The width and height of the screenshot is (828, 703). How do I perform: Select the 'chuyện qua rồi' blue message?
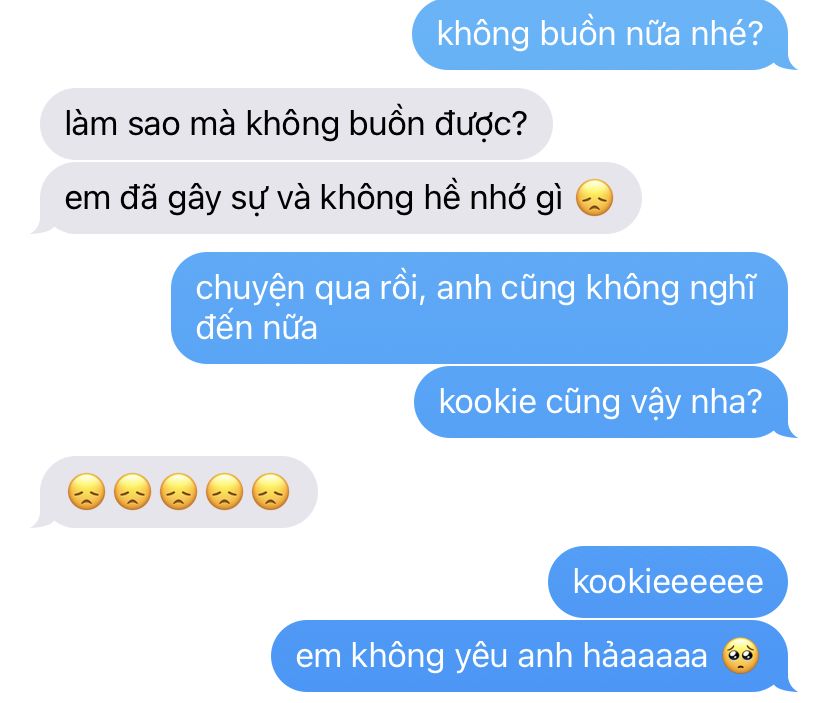[479, 308]
